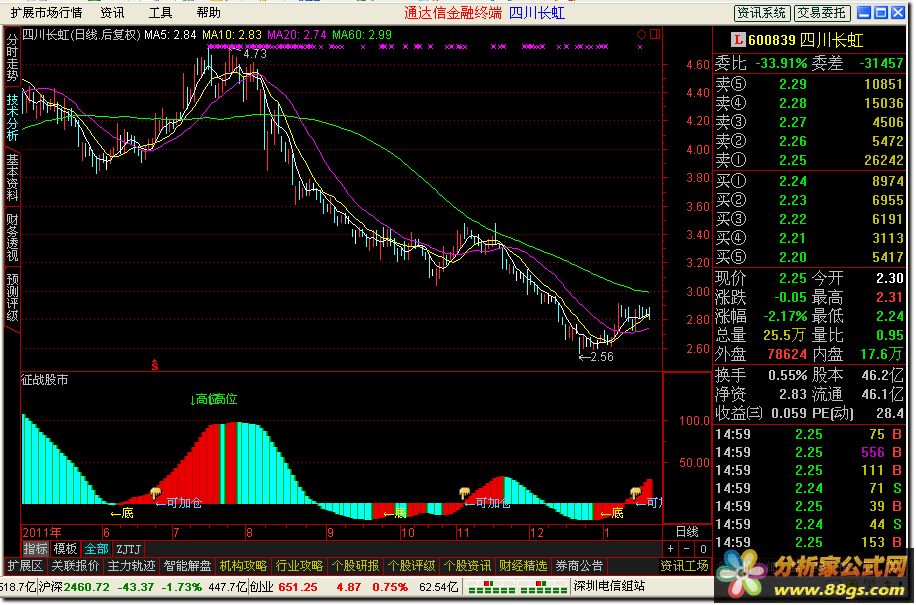Click the second green connection status indicator
The height and width of the screenshot is (605, 916).
pyautogui.click(x=543, y=587)
